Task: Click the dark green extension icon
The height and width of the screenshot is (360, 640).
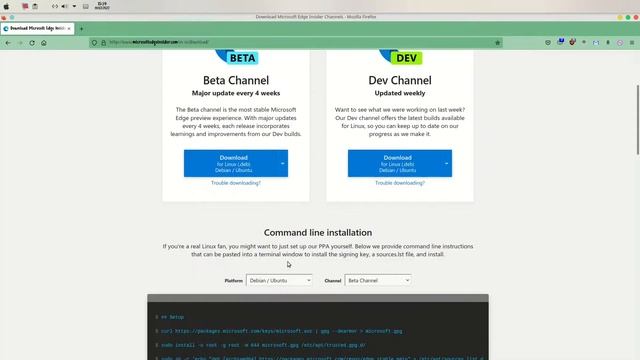Action: click(x=608, y=42)
